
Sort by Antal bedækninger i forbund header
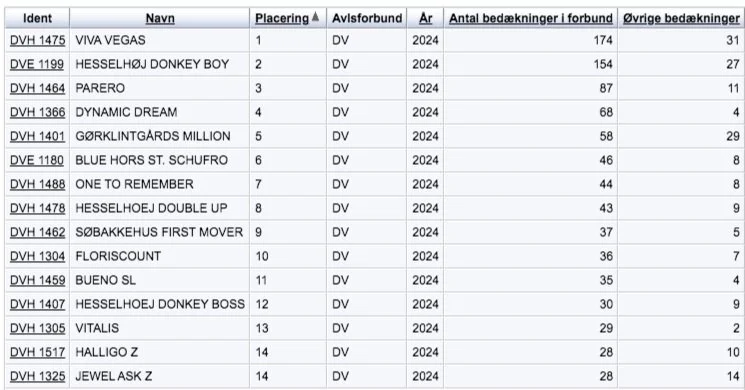tap(531, 19)
